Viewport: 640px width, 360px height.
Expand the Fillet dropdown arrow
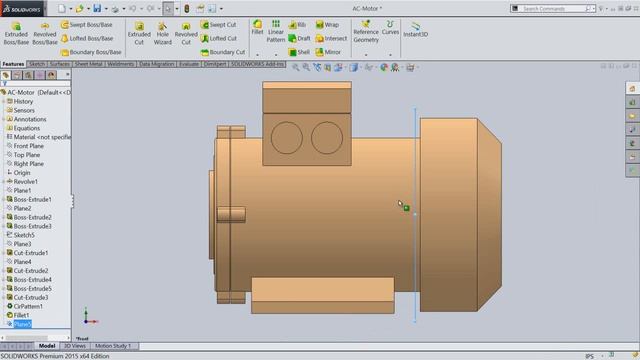click(x=257, y=55)
